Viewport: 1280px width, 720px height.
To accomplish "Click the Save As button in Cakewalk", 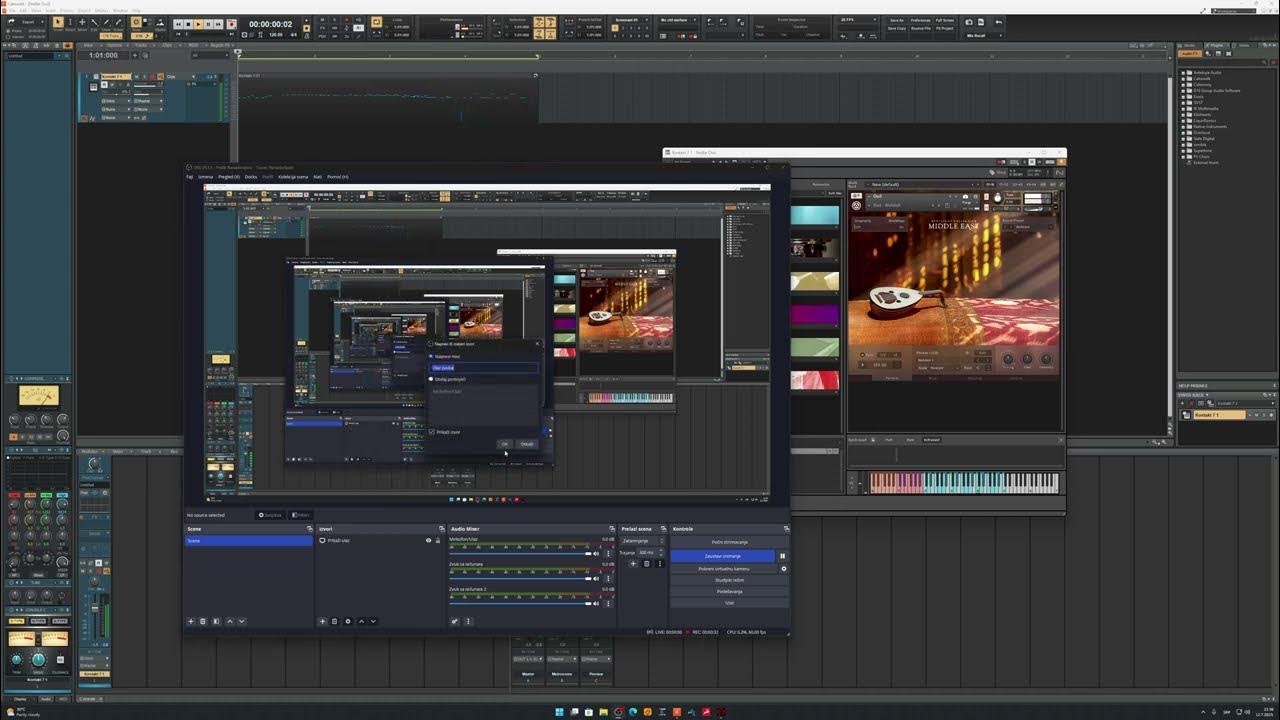I will pyautogui.click(x=896, y=20).
